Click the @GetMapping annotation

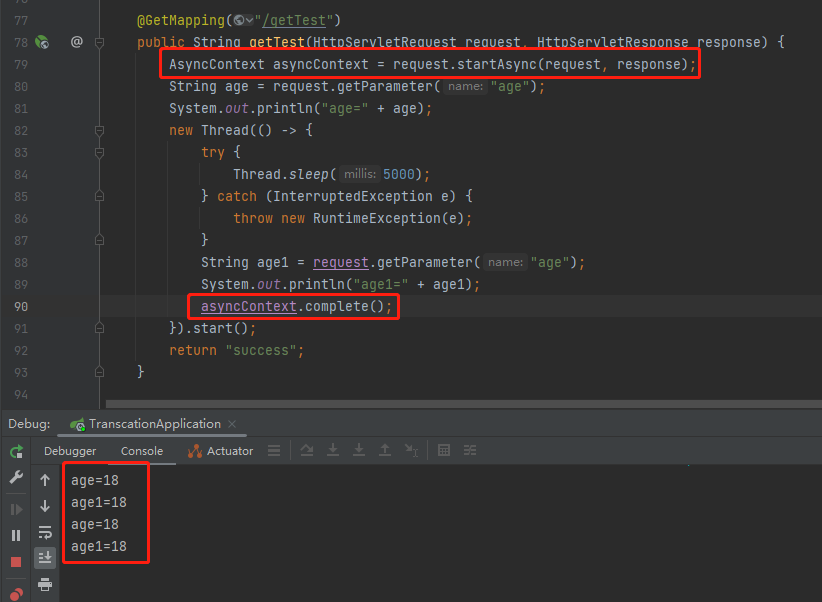click(181, 20)
